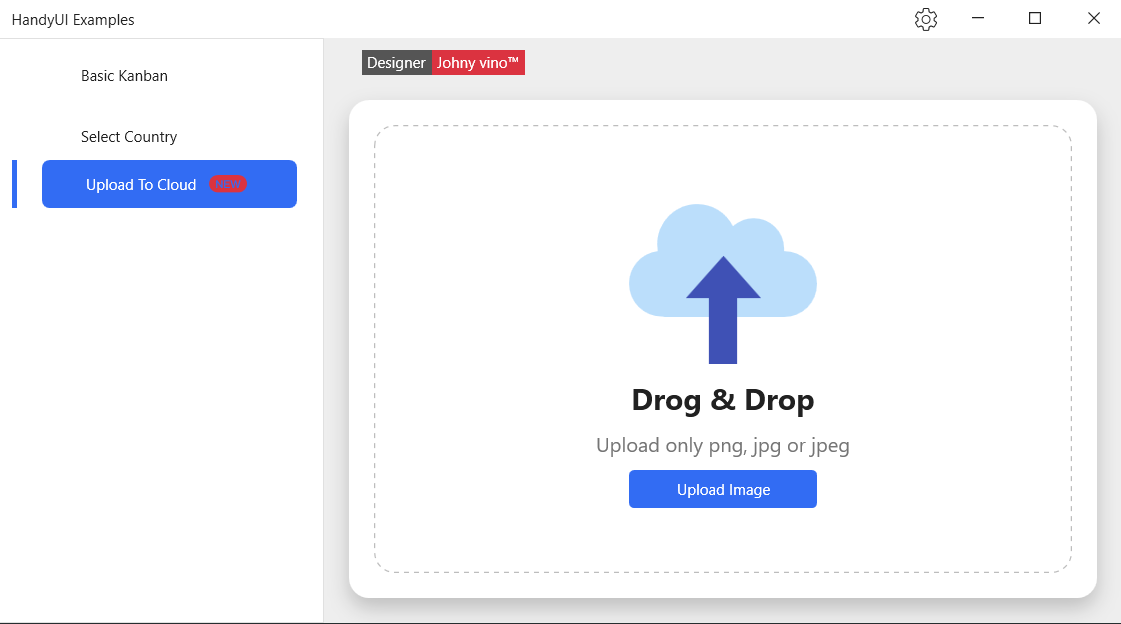Minimize the HandyUI Examples window
Image resolution: width=1121 pixels, height=624 pixels.
[x=978, y=19]
